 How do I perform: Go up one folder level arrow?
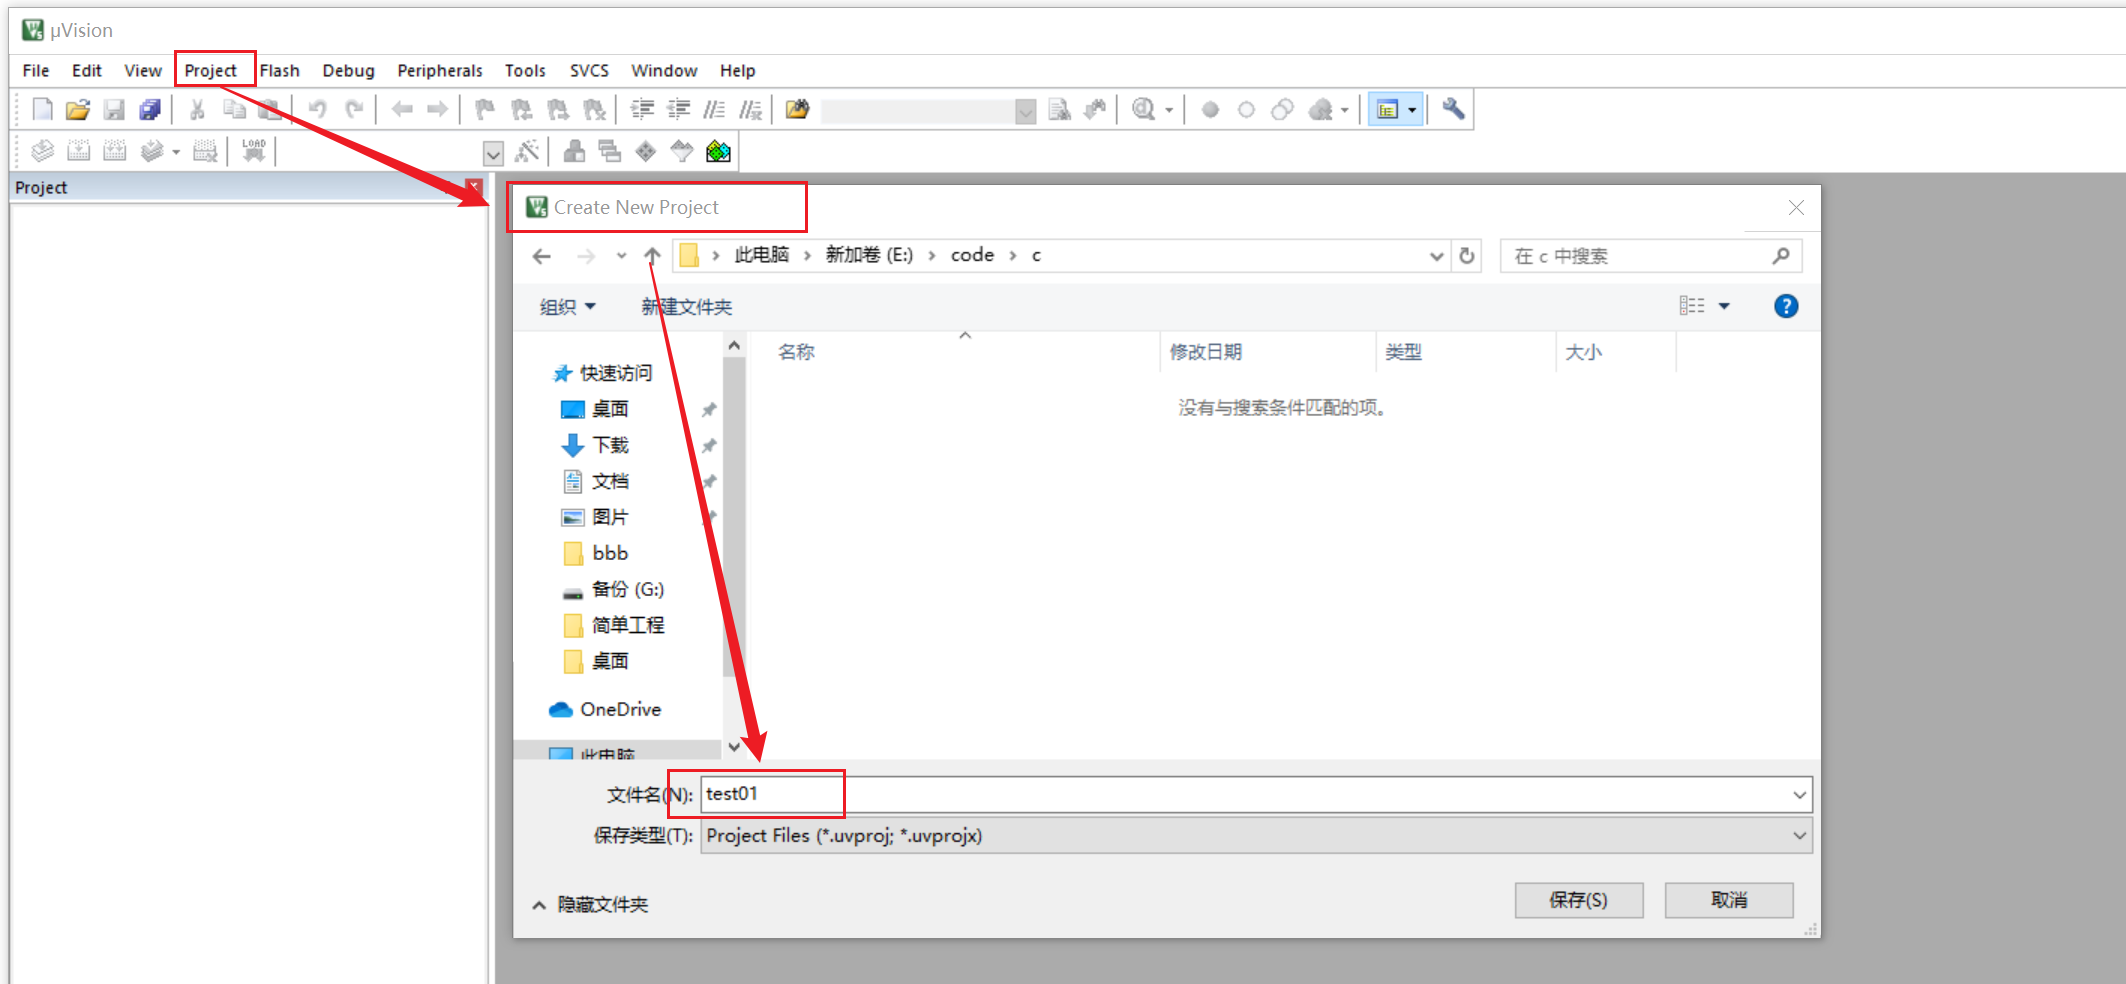tap(652, 256)
